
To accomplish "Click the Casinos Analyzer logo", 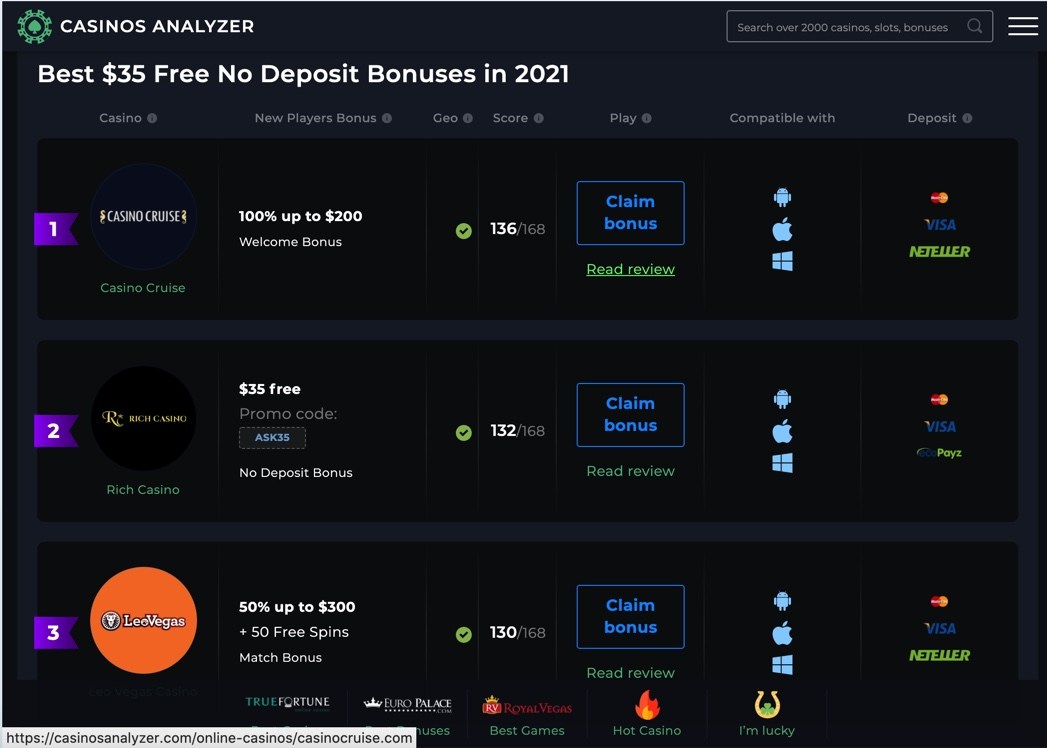I will (136, 27).
